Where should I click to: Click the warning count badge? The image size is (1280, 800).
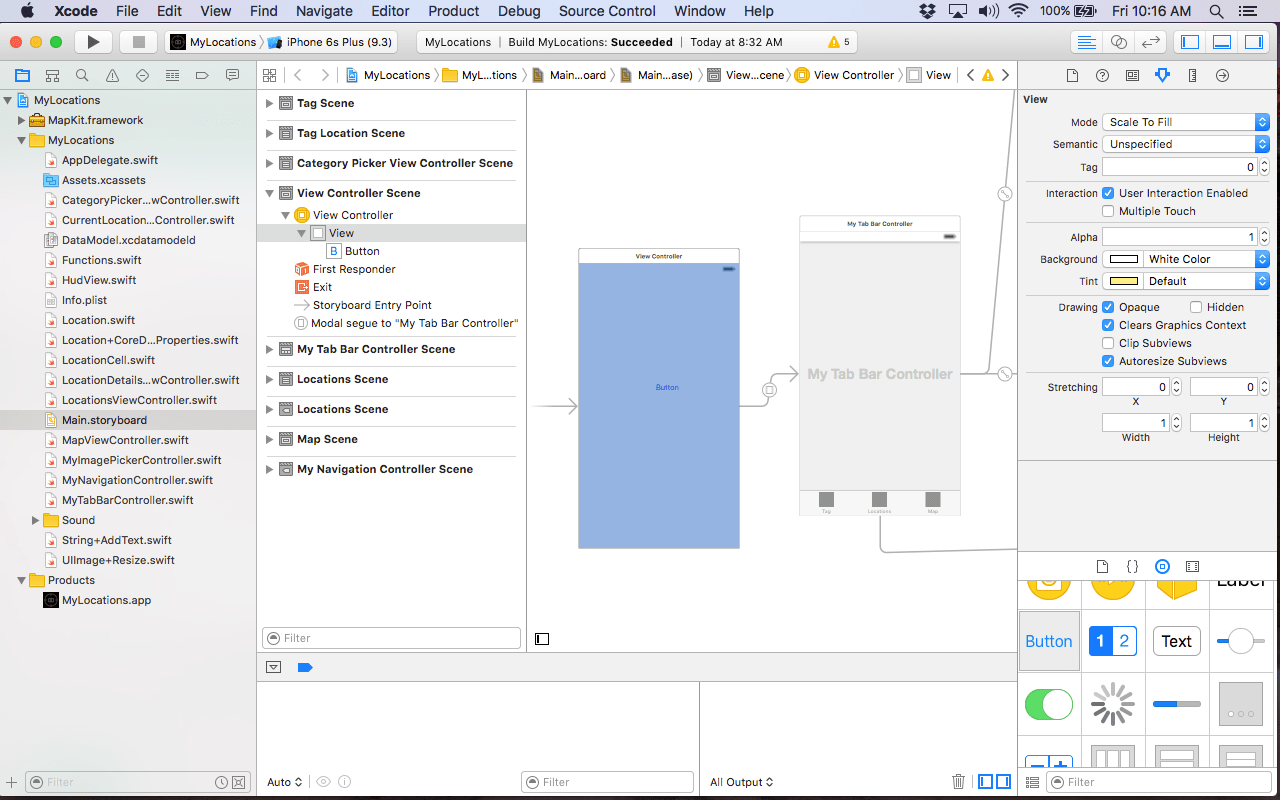click(838, 42)
